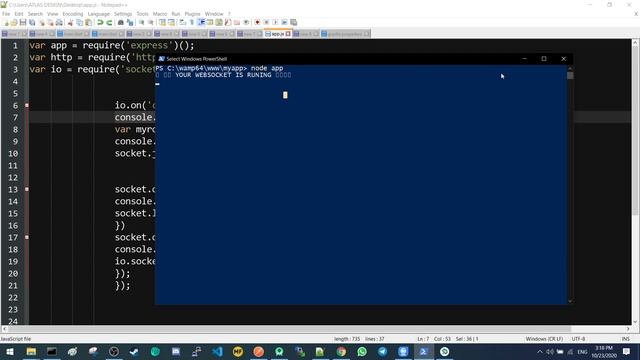Select the app.js document tab
640x360 pixels.
pyautogui.click(x=278, y=34)
